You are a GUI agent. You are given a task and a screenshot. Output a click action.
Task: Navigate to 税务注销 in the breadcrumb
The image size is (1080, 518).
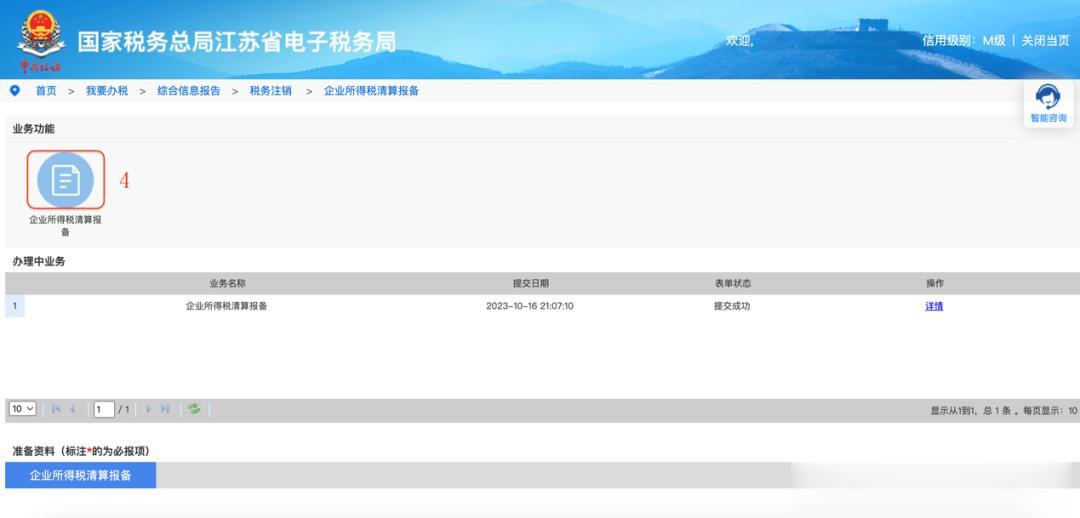(x=271, y=91)
